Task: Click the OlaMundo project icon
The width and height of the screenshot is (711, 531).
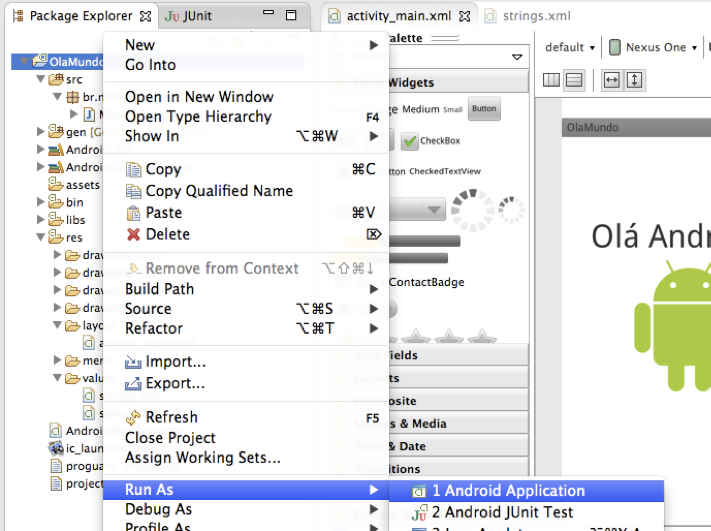Action: pyautogui.click(x=39, y=60)
